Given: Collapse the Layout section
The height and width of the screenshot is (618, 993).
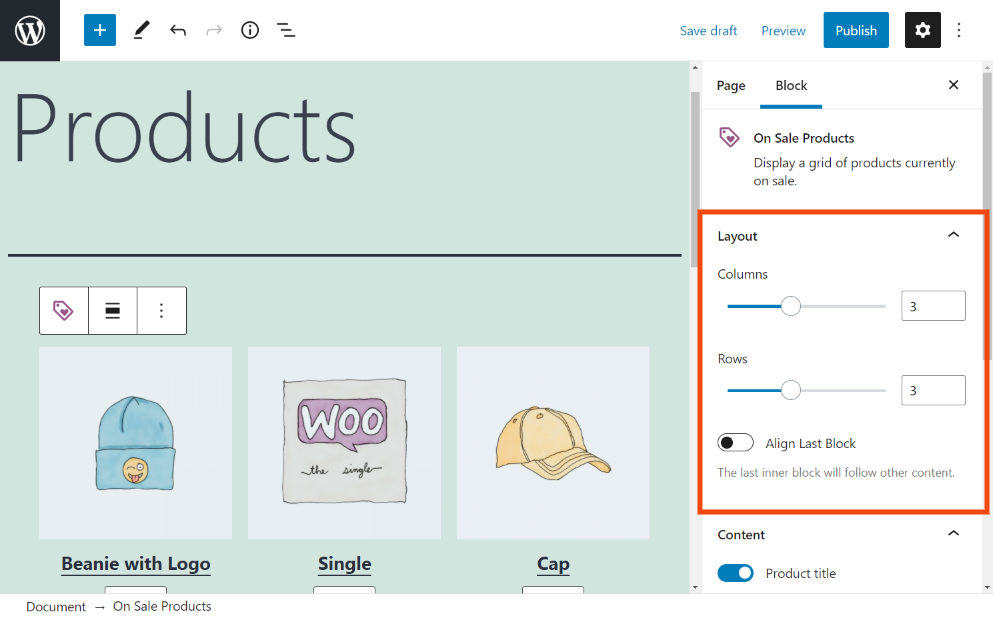Looking at the screenshot, I should (953, 234).
